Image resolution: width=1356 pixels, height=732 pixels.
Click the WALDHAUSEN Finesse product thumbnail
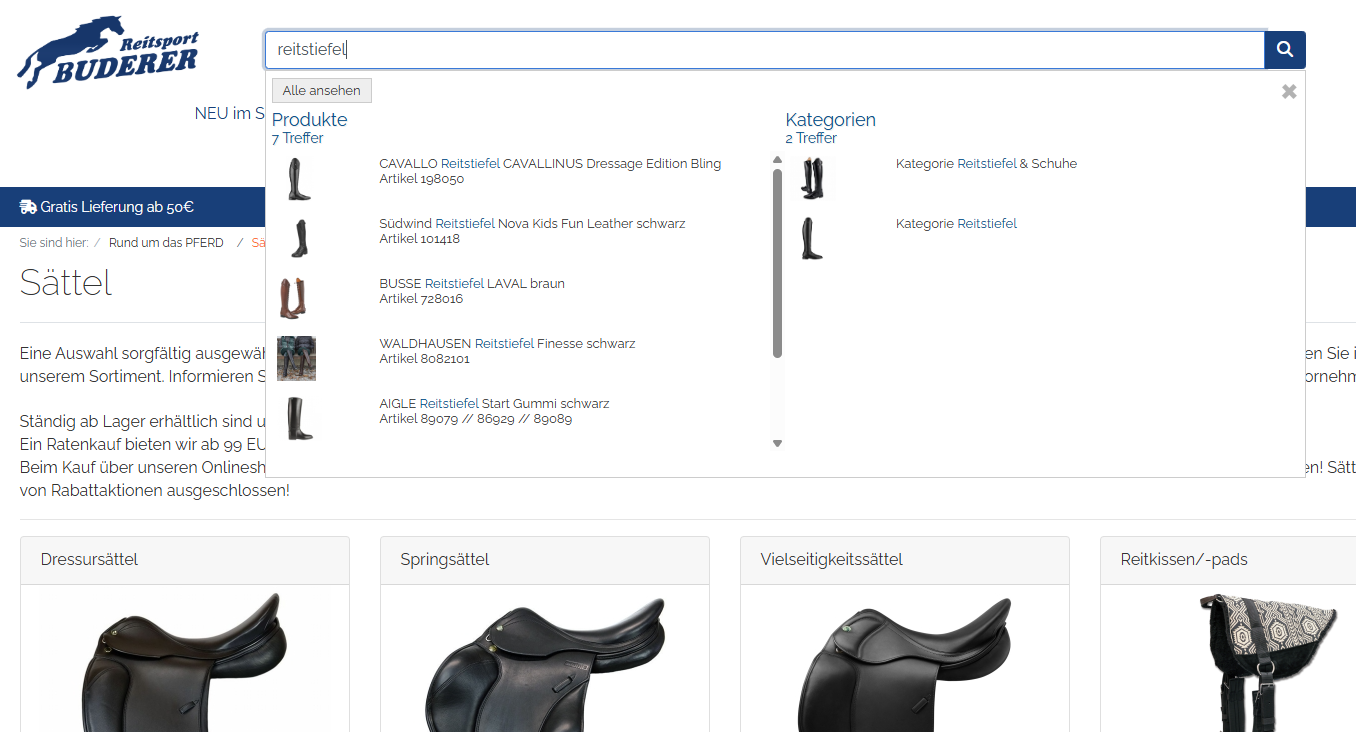[296, 358]
